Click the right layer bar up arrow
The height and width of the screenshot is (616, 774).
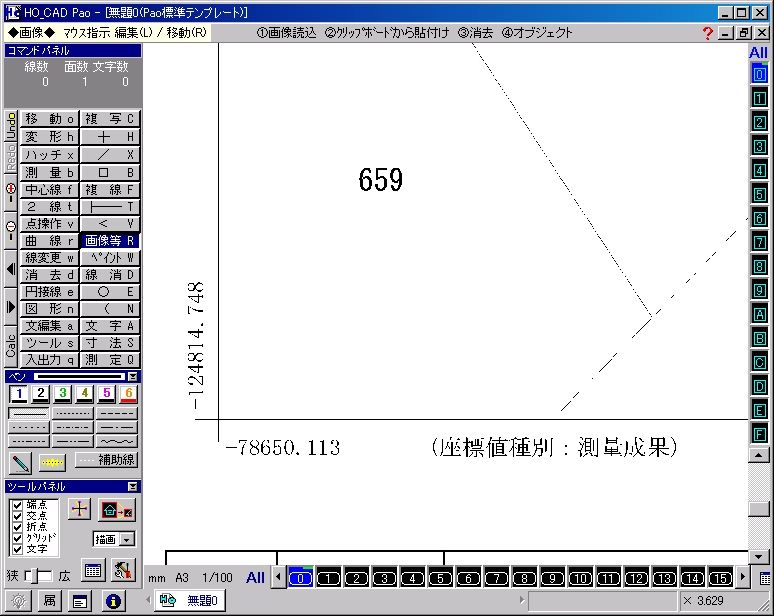pos(758,455)
